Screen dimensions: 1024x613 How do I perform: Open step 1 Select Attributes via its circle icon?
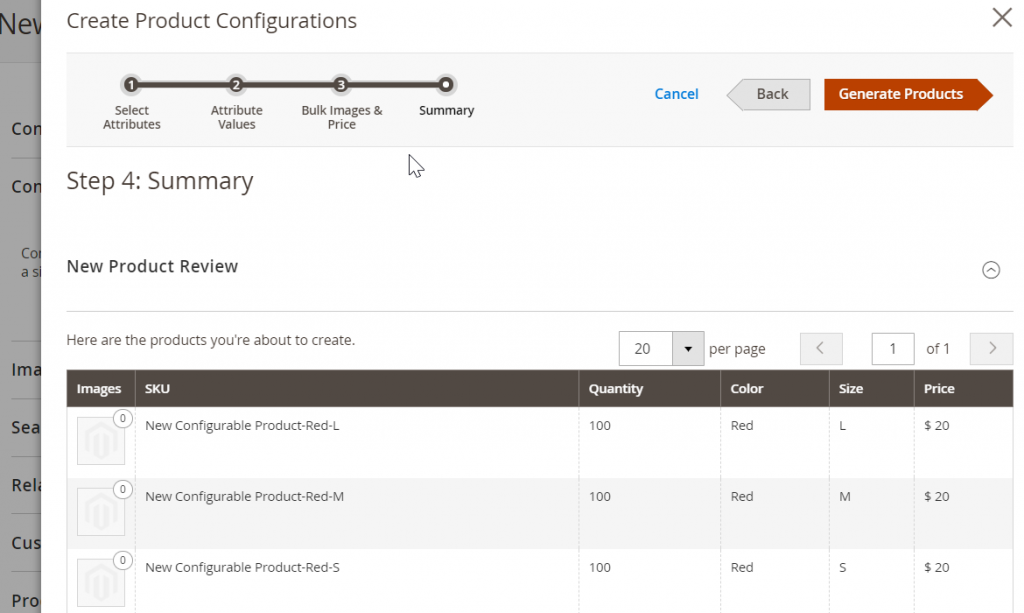click(131, 86)
